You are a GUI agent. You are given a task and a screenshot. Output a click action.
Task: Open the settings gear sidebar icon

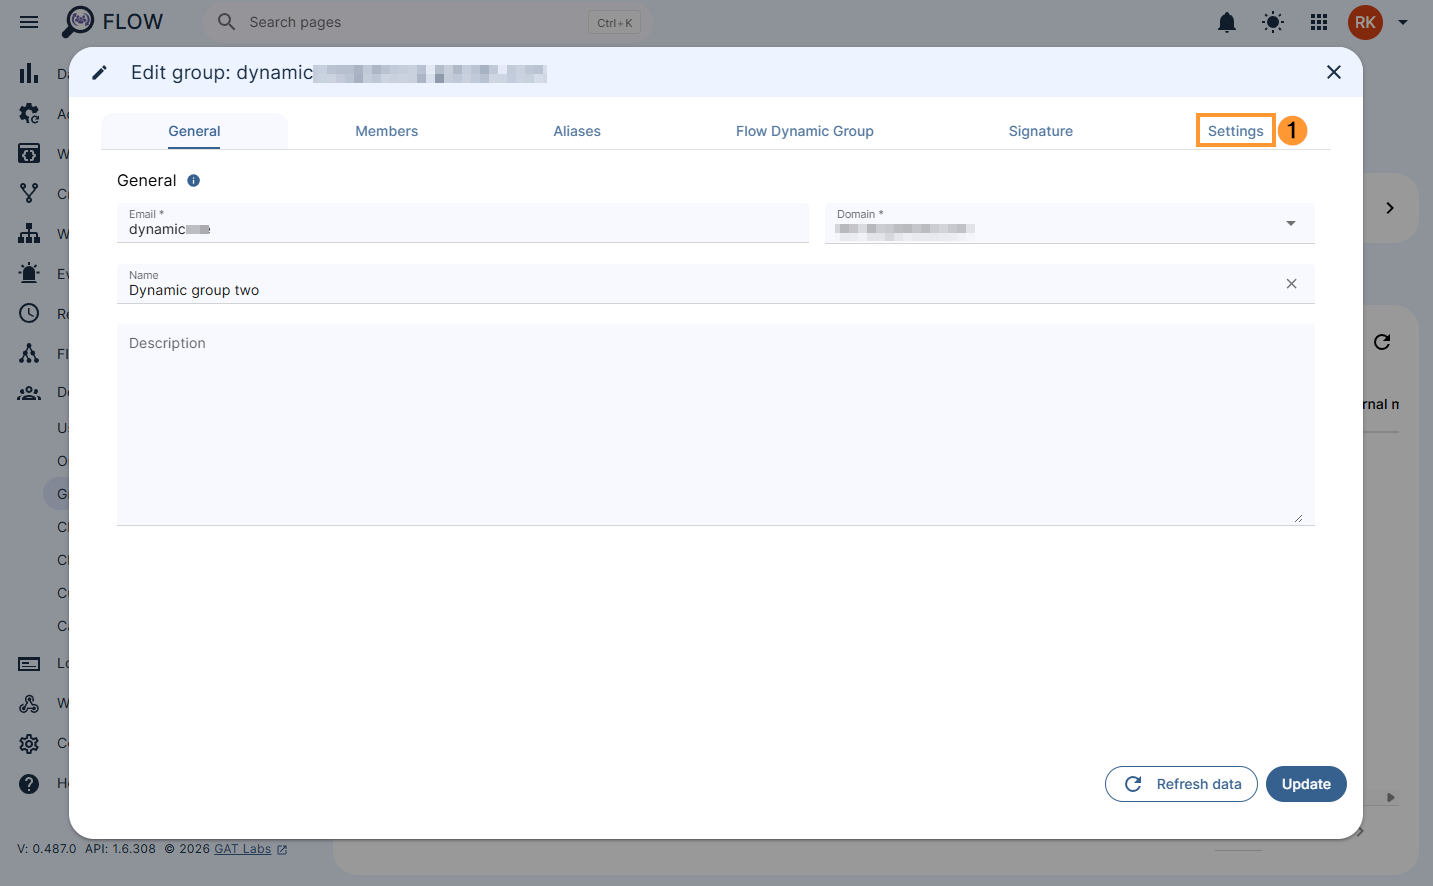tap(29, 743)
